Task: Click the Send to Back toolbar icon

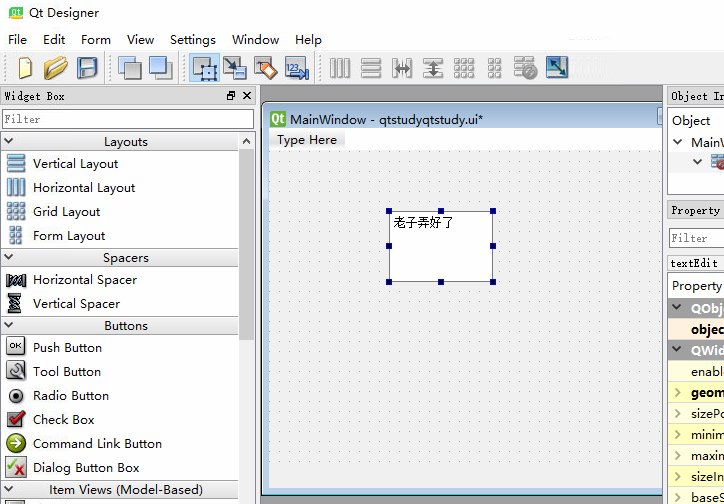Action: [x=130, y=68]
